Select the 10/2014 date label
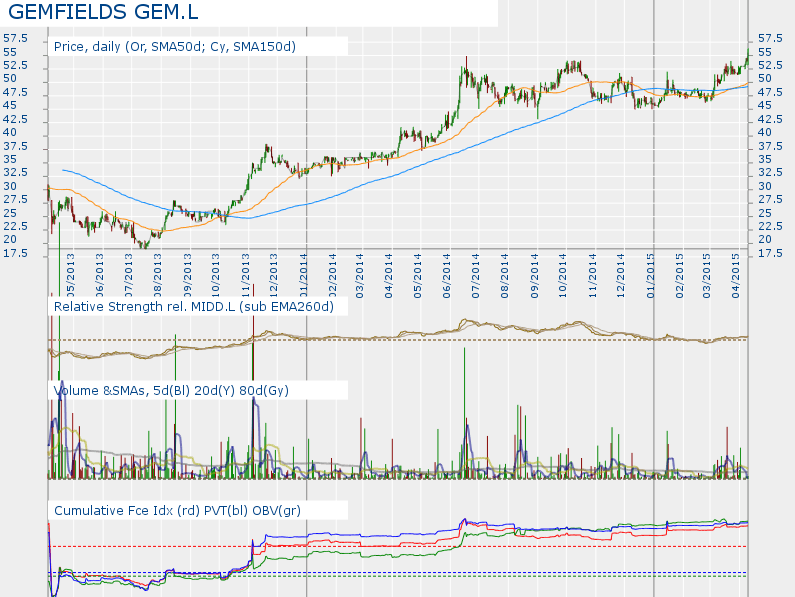Image resolution: width=795 pixels, height=597 pixels. coord(563,275)
